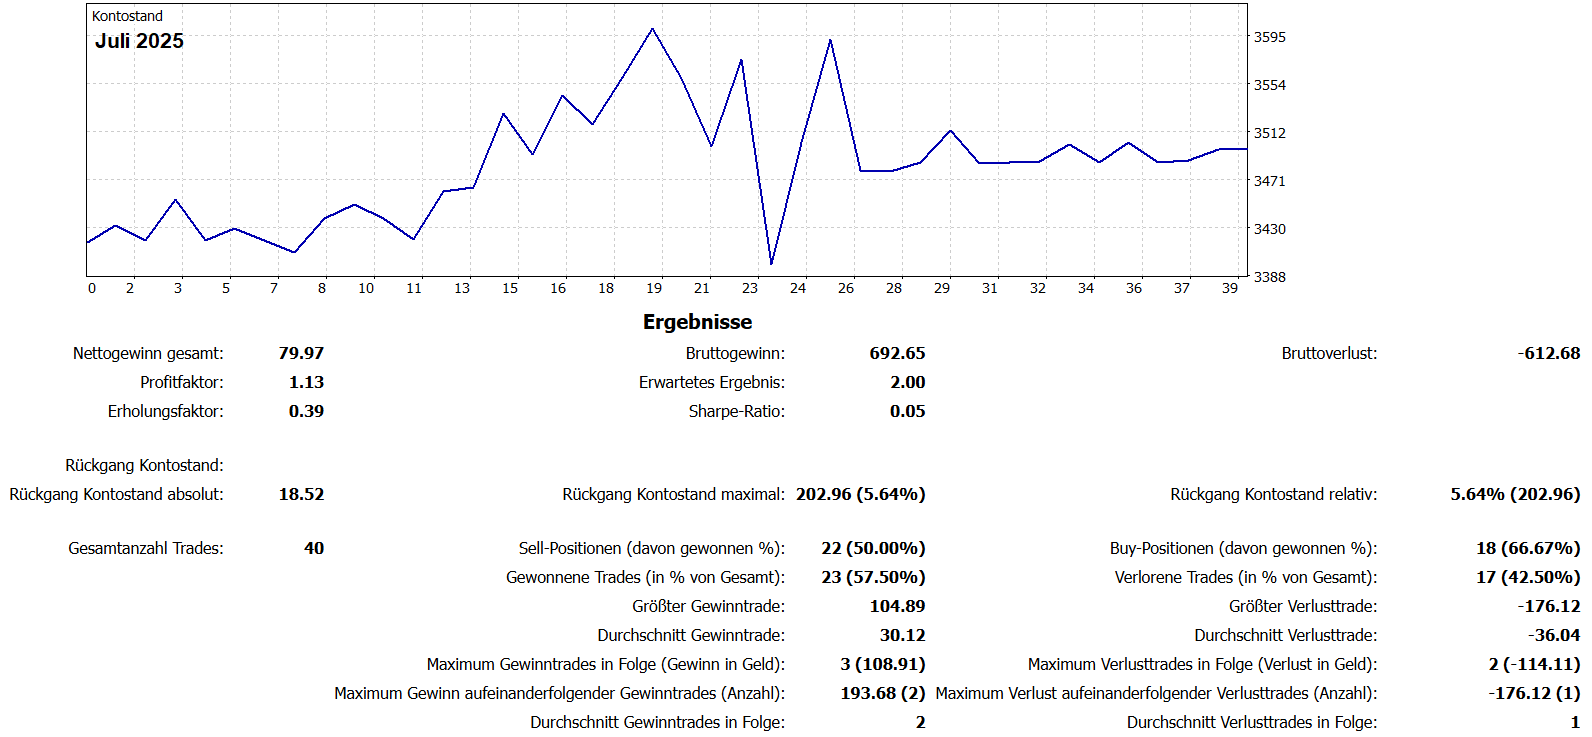Select Sharpe-Ratio value 0.05
Image resolution: width=1592 pixels, height=737 pixels.
coord(907,411)
